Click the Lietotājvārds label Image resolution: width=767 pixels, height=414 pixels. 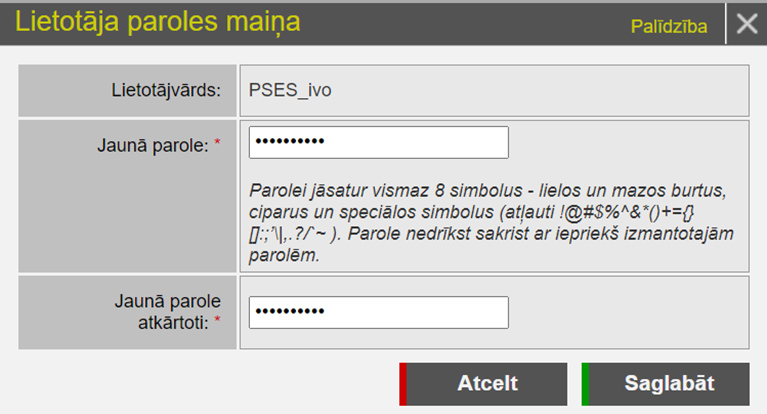coord(166,90)
